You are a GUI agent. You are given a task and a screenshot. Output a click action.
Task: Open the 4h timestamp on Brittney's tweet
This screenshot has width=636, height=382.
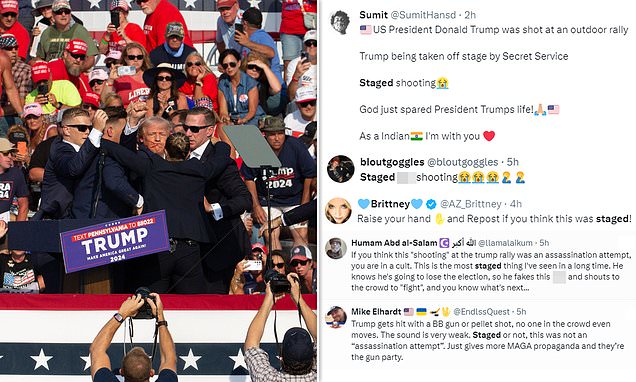tap(516, 204)
